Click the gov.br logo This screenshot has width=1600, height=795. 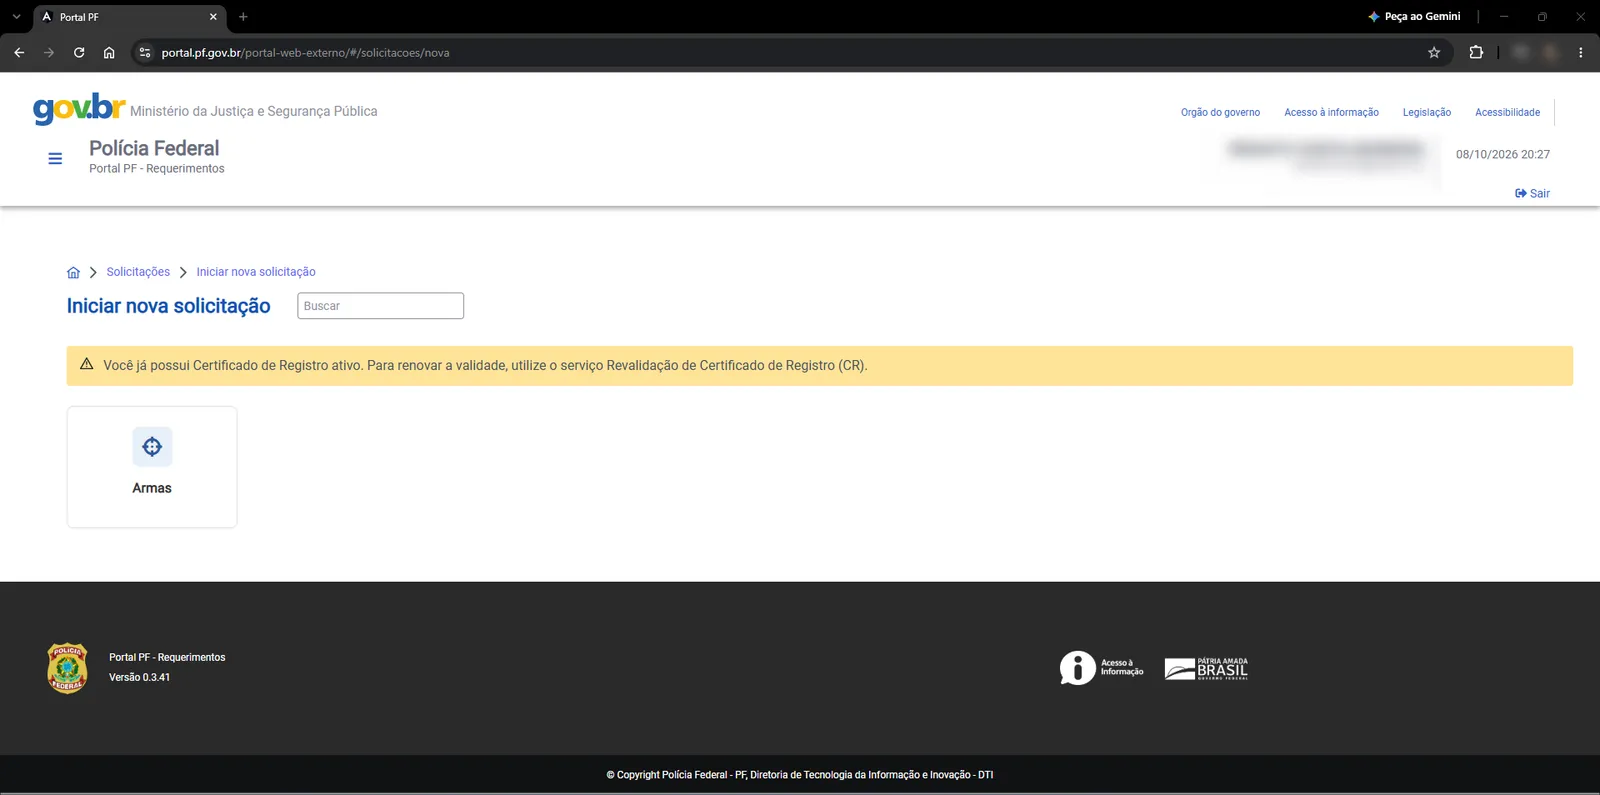click(79, 108)
